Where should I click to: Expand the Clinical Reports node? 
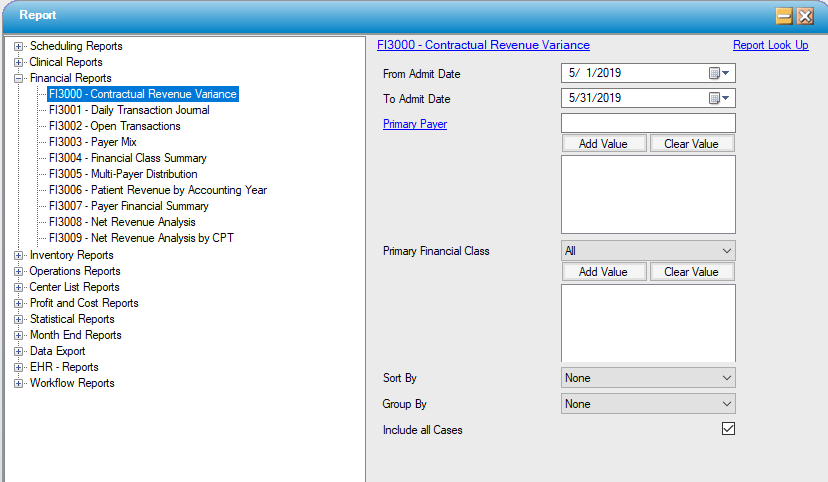(x=18, y=62)
